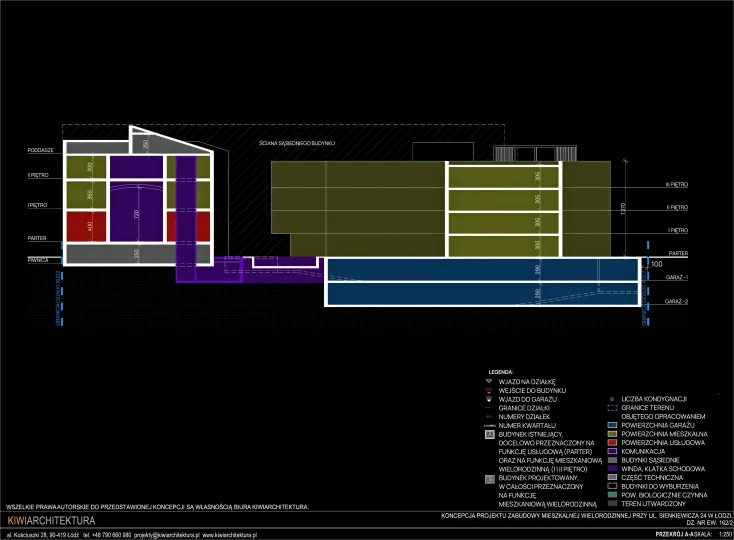Click the 'PODDASZE' level label on left
The width and height of the screenshot is (734, 540).
tap(42, 150)
